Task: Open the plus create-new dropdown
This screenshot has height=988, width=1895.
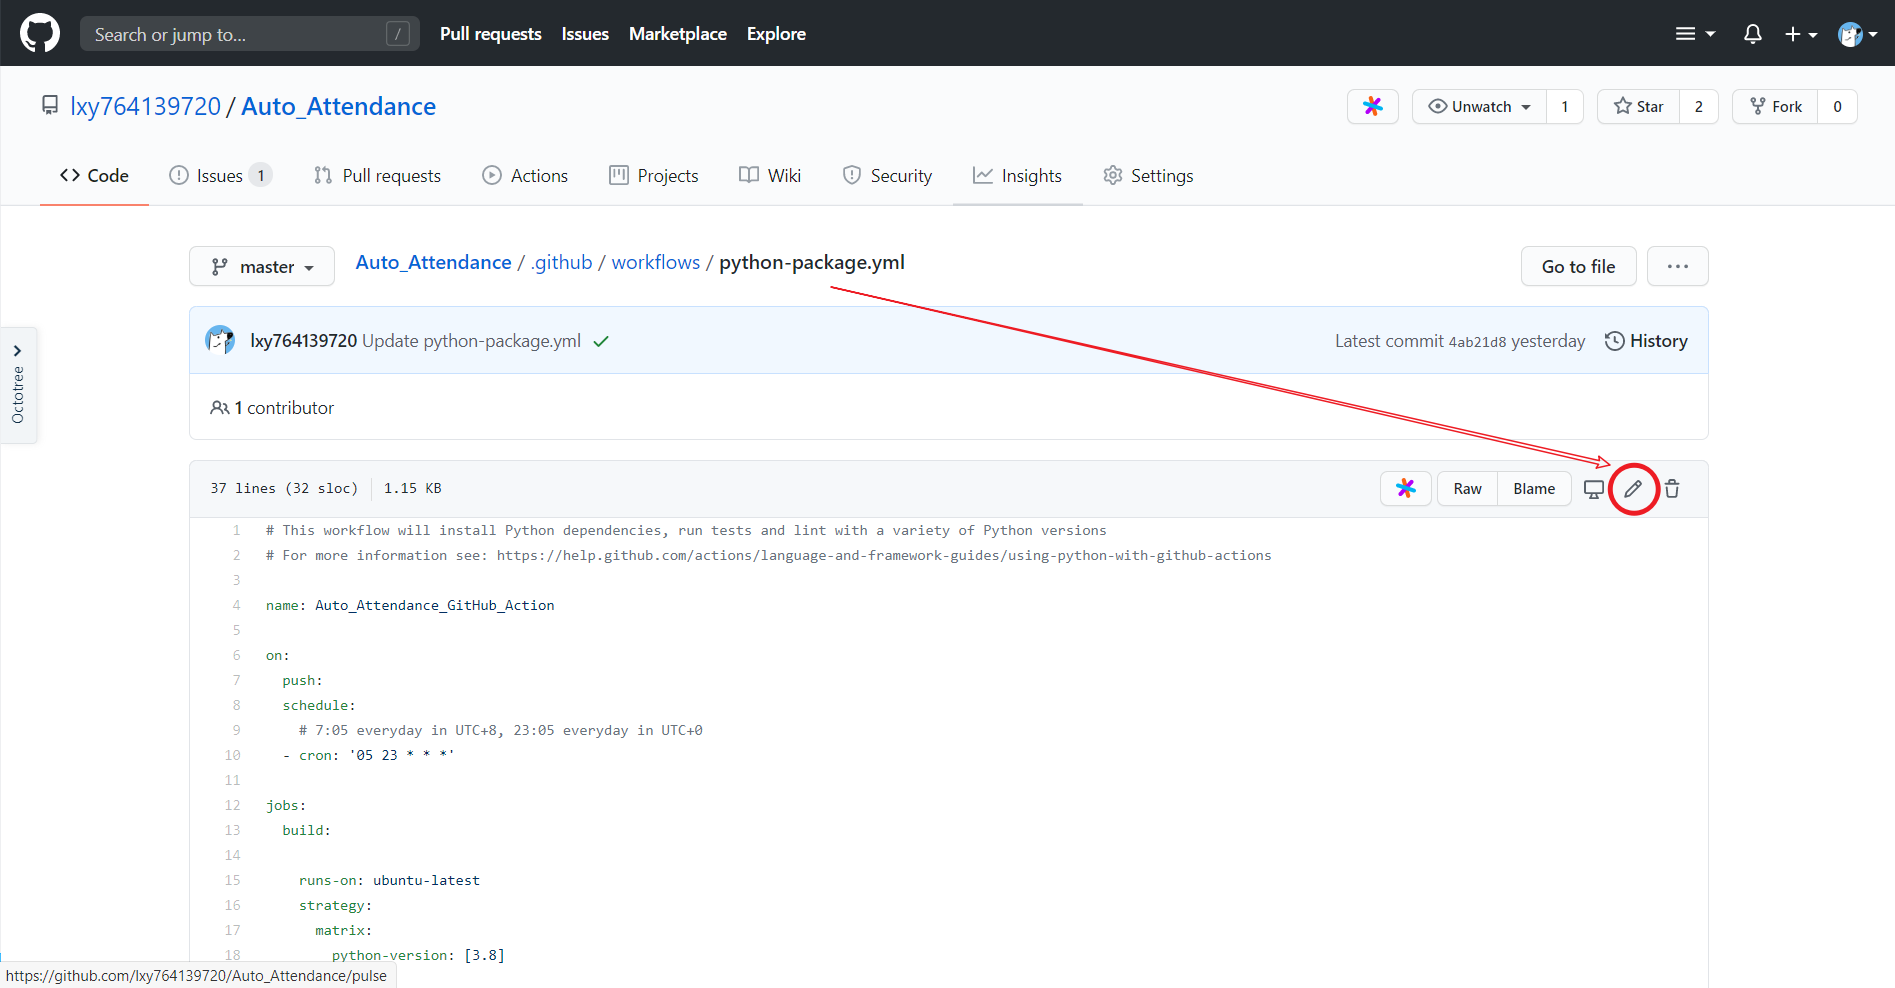Action: pos(1801,34)
